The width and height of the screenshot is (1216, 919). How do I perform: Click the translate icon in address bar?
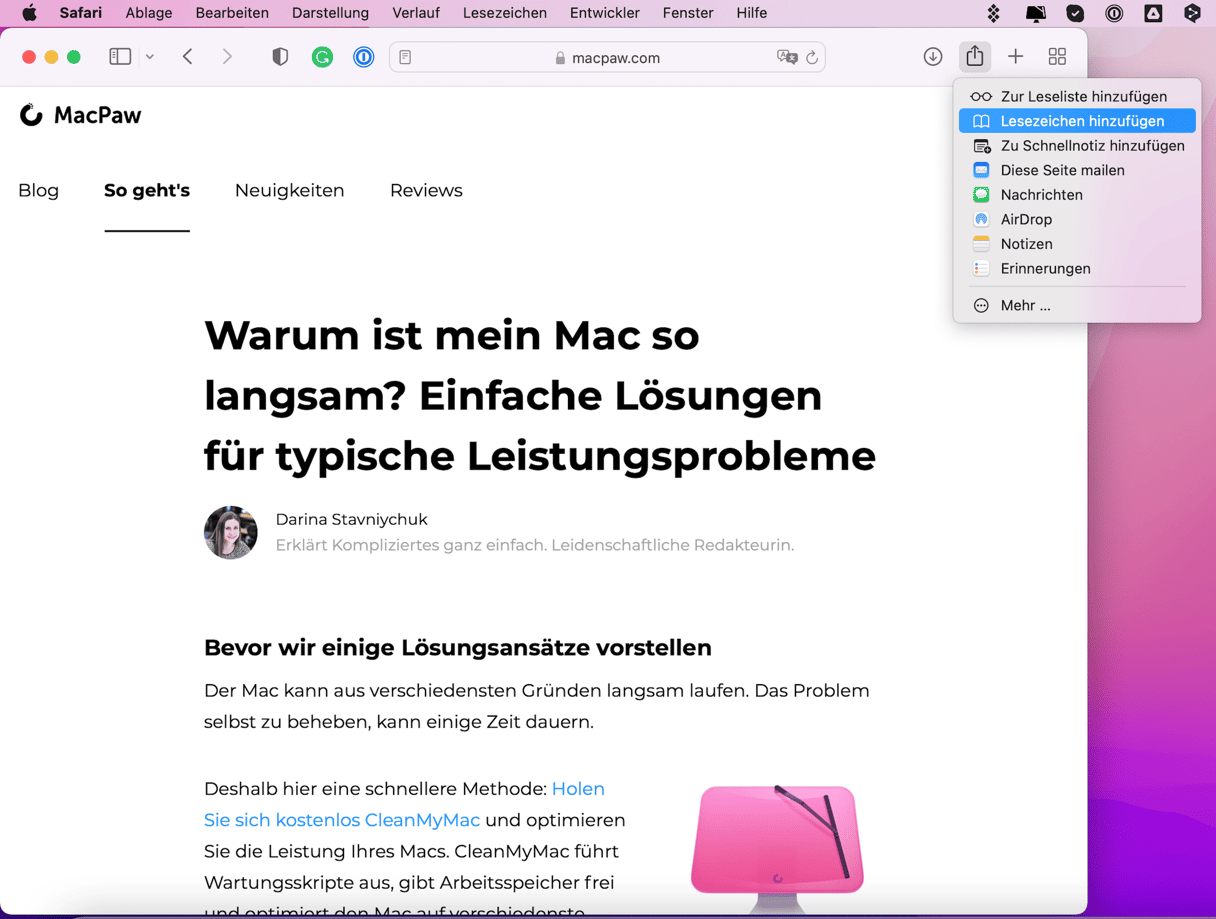click(787, 58)
